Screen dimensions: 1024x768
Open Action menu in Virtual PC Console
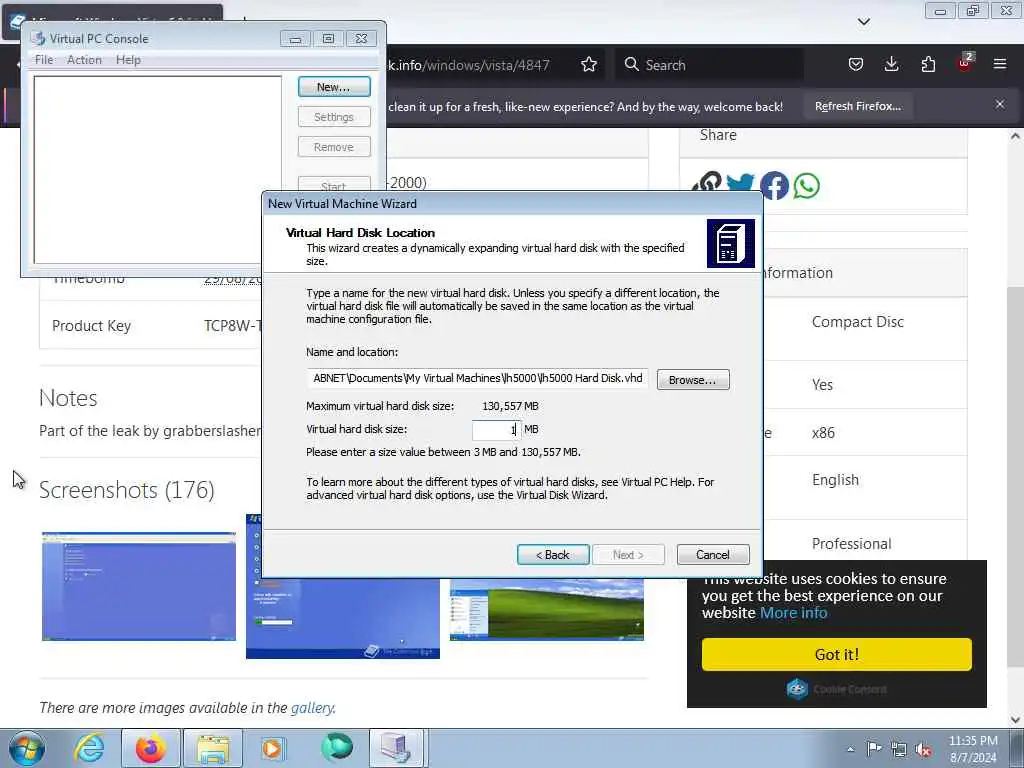84,59
